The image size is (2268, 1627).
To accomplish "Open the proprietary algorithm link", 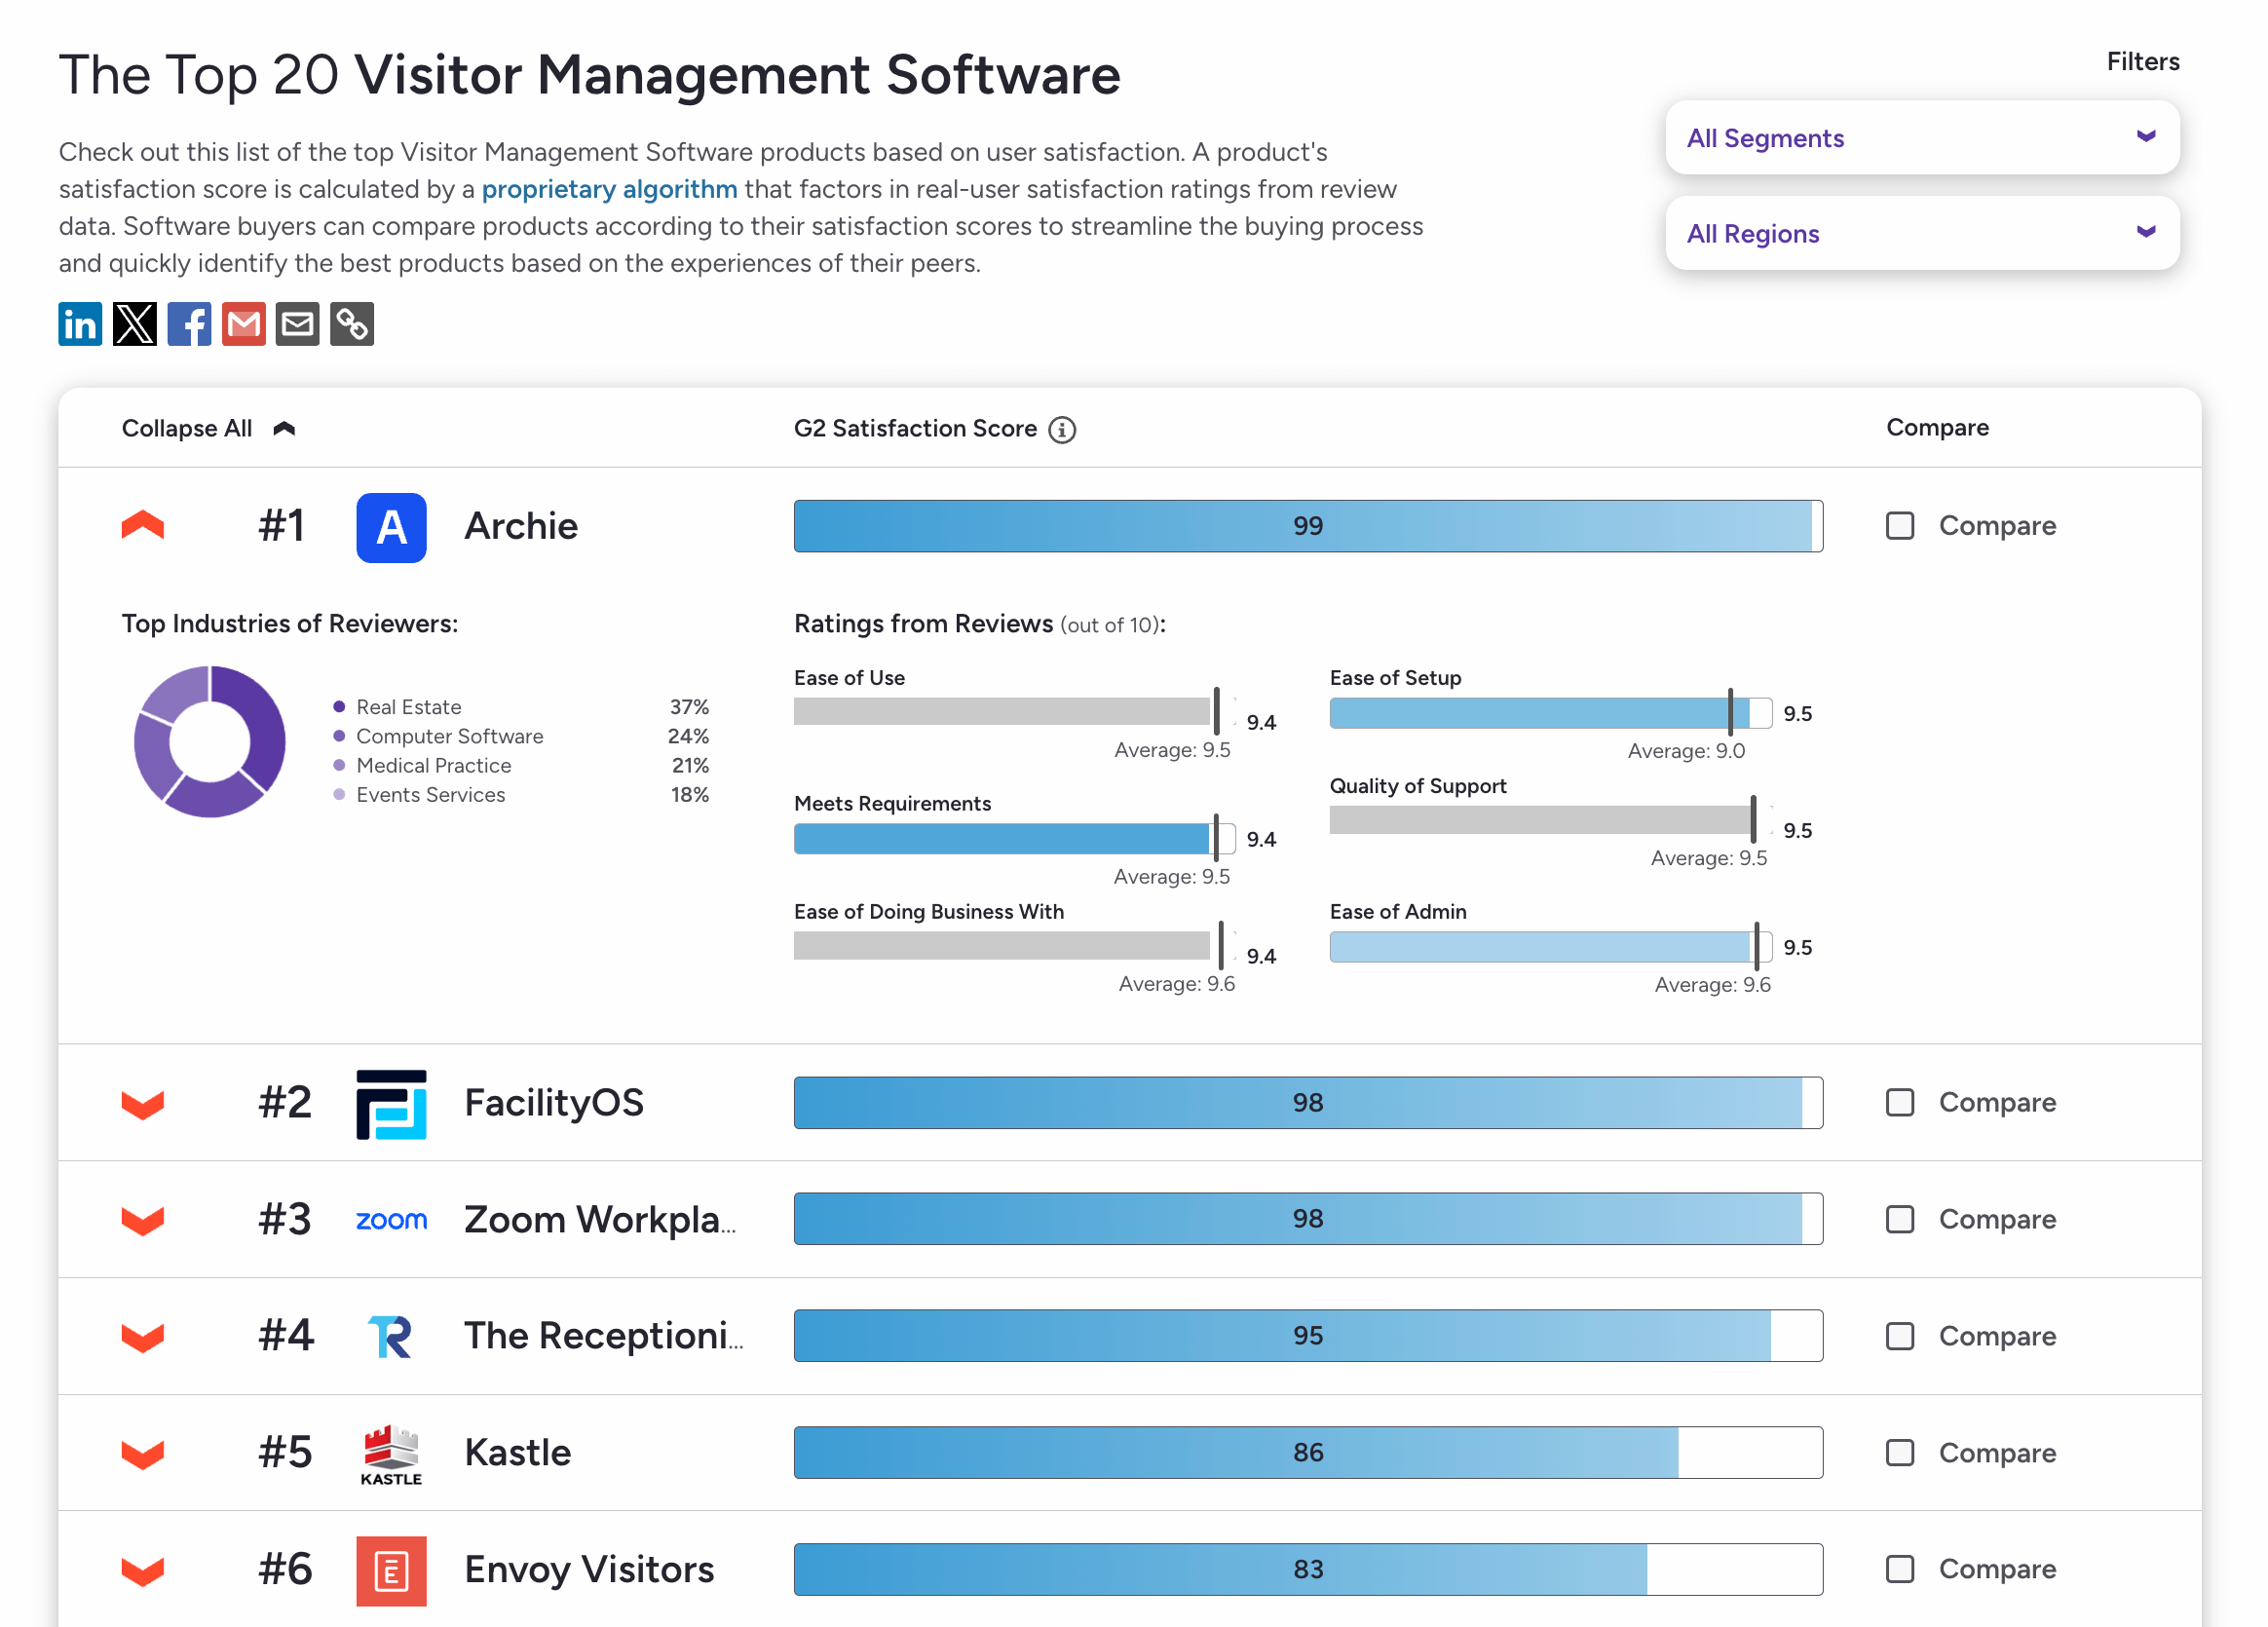I will point(609,189).
